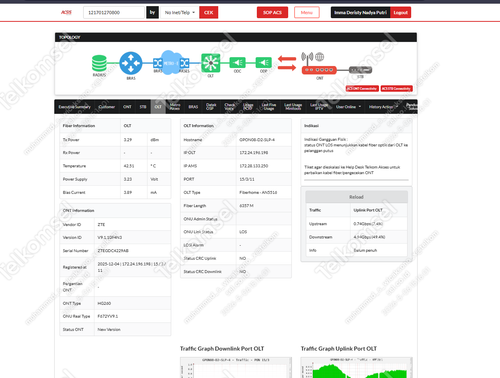The width and height of the screenshot is (500, 378).
Task: Click the ONT Serial Number value
Action: pos(113,251)
